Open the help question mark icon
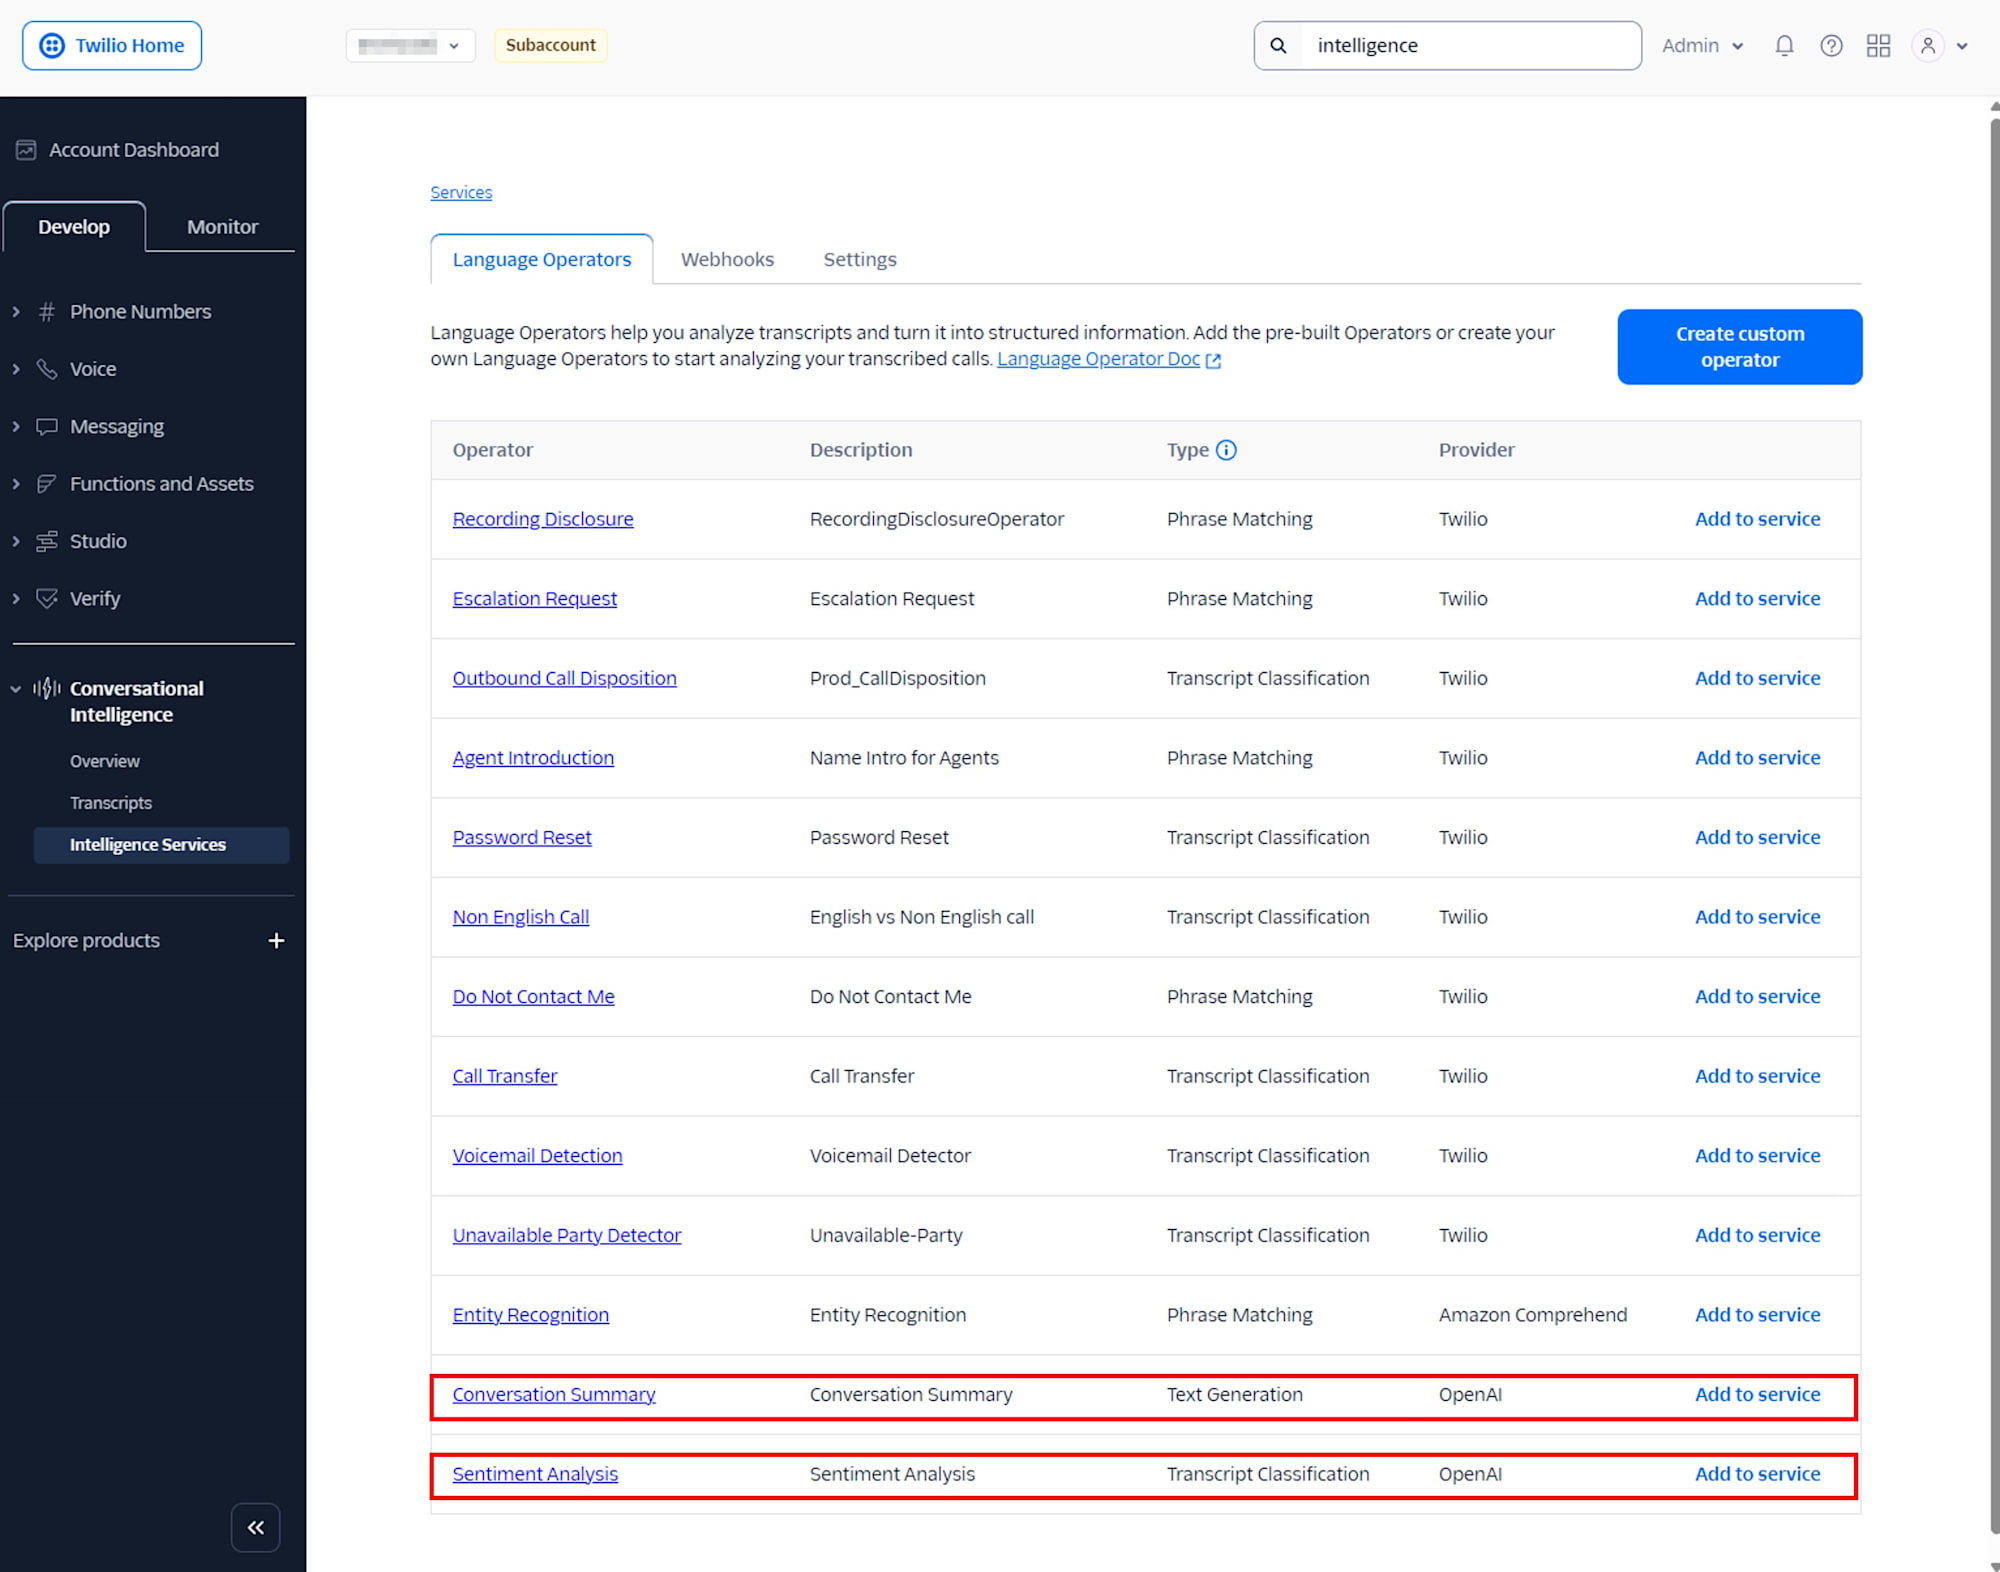The height and width of the screenshot is (1572, 2000). click(1831, 46)
